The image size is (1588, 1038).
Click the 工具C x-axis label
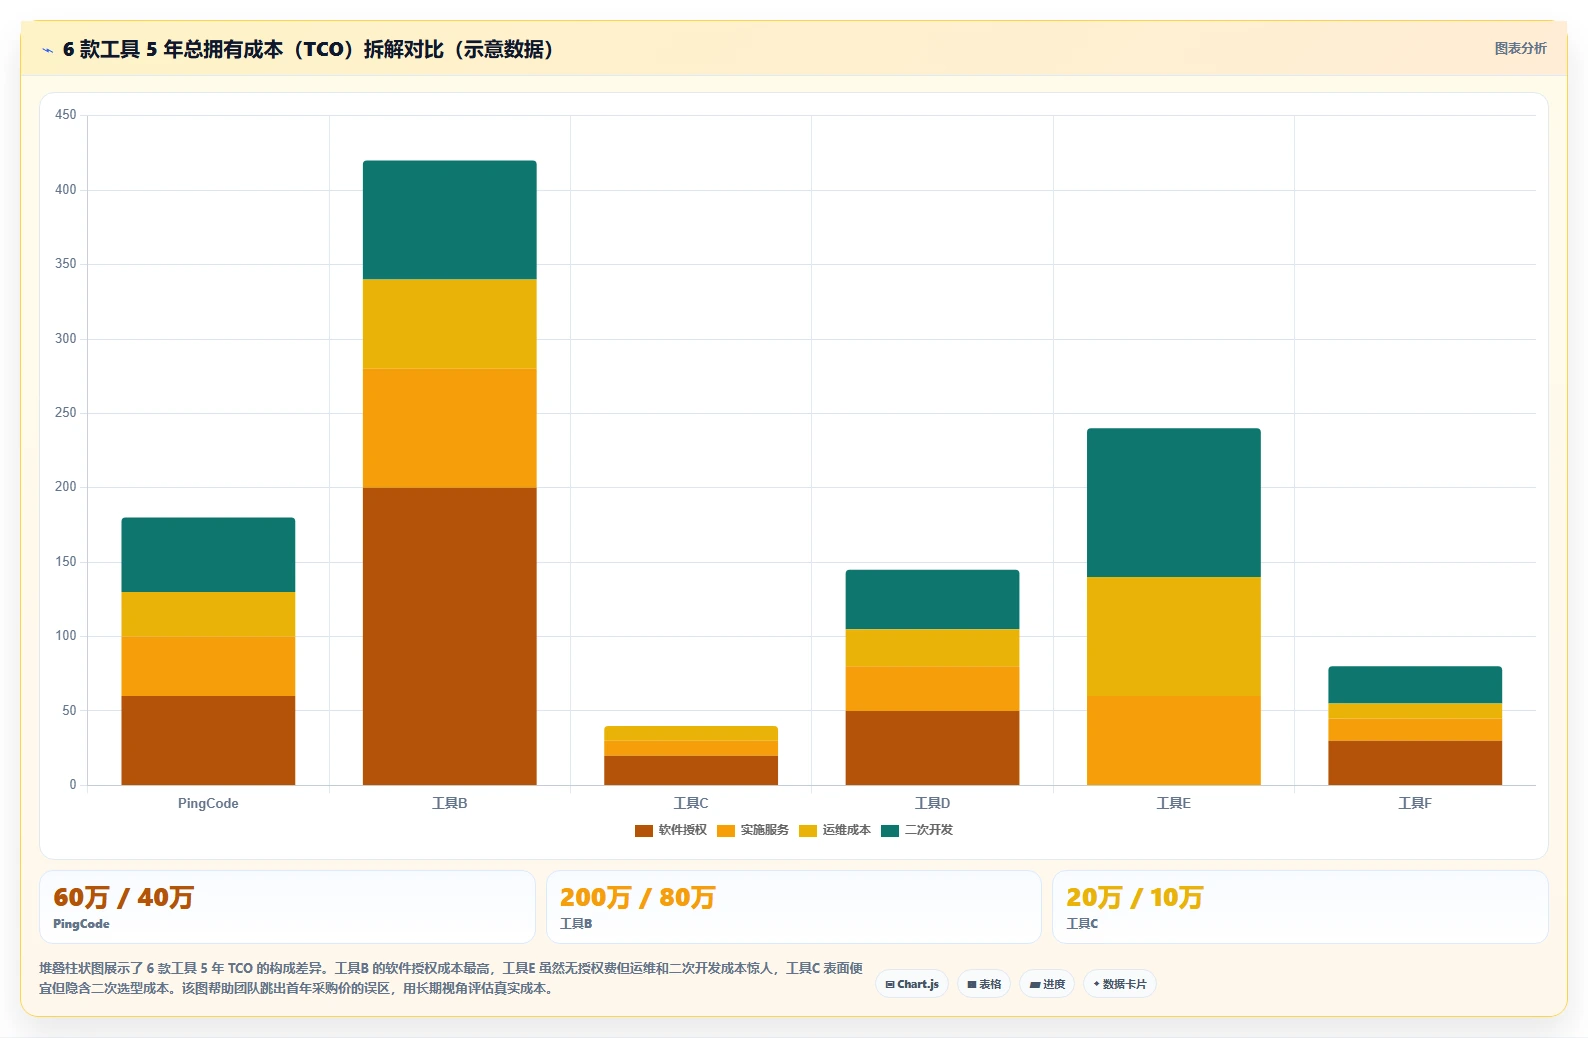pos(691,803)
